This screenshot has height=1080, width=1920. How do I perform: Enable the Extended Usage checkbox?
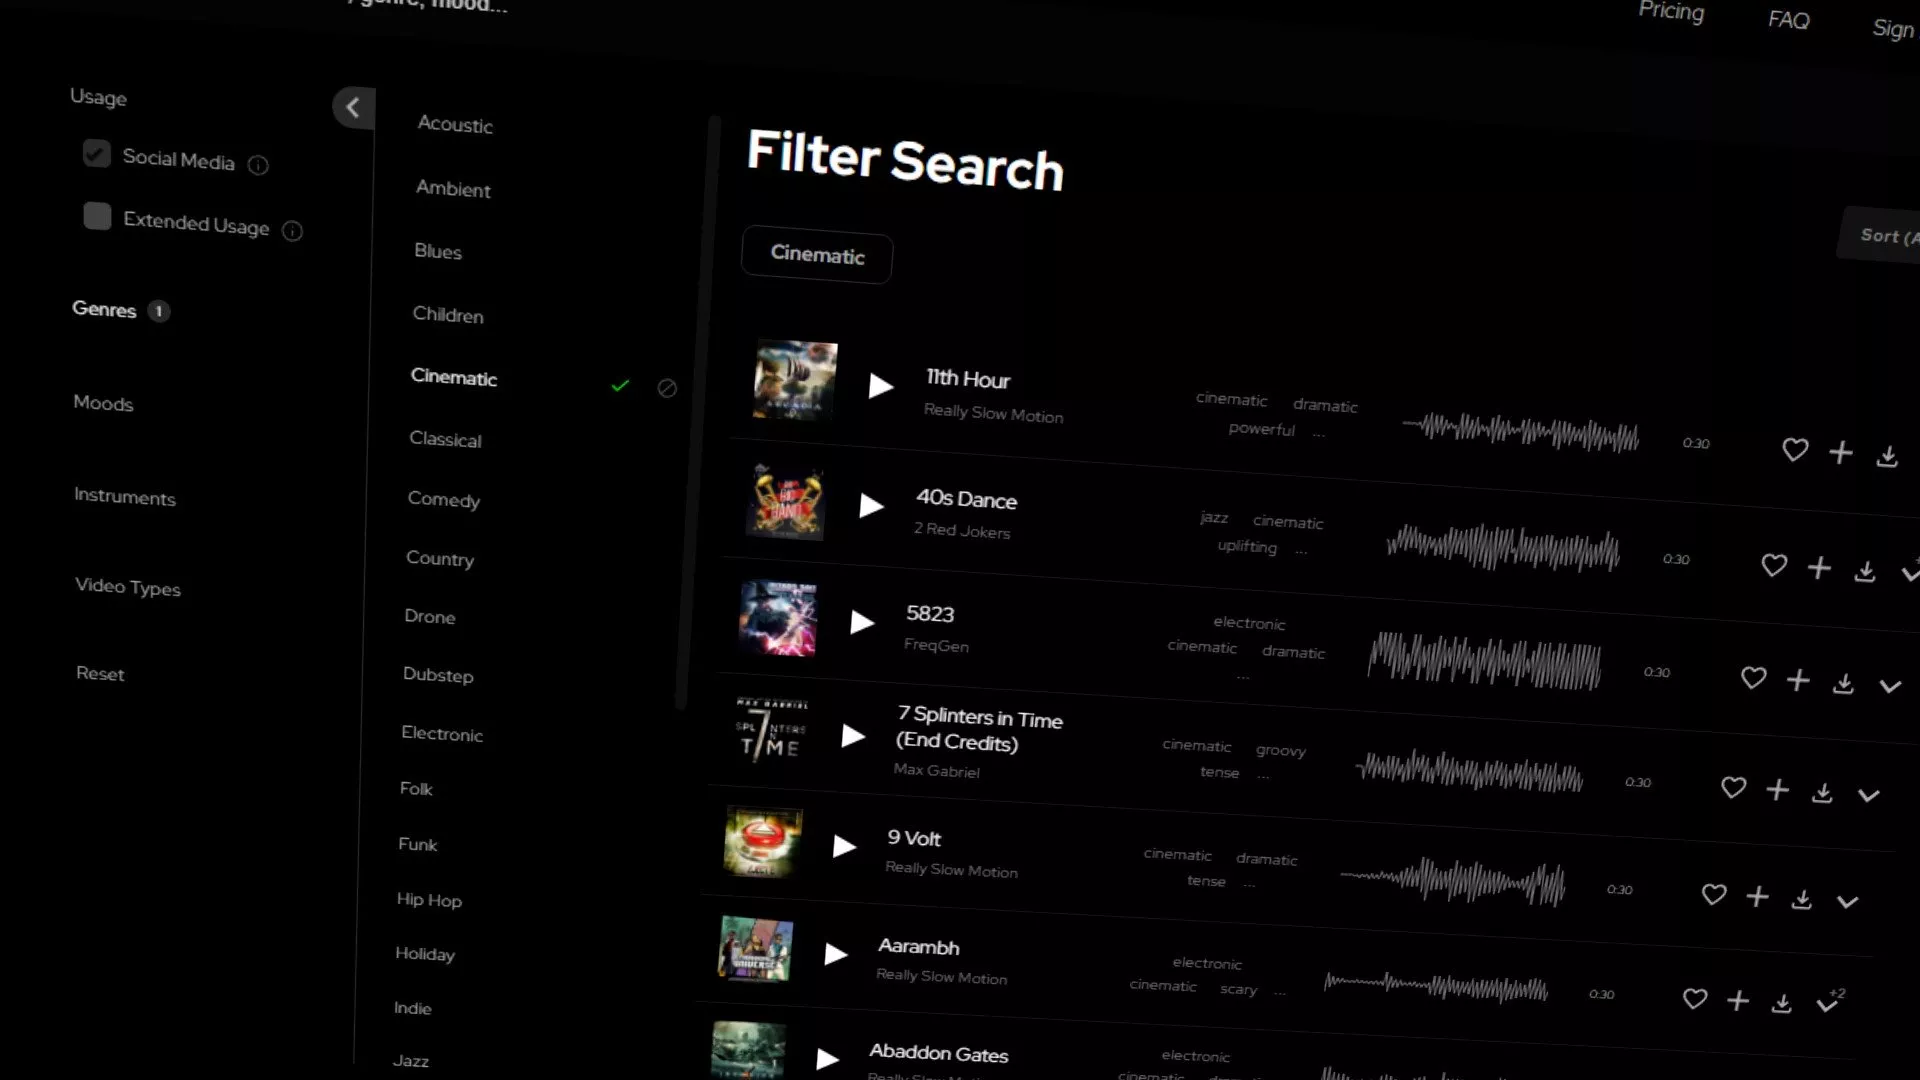97,216
